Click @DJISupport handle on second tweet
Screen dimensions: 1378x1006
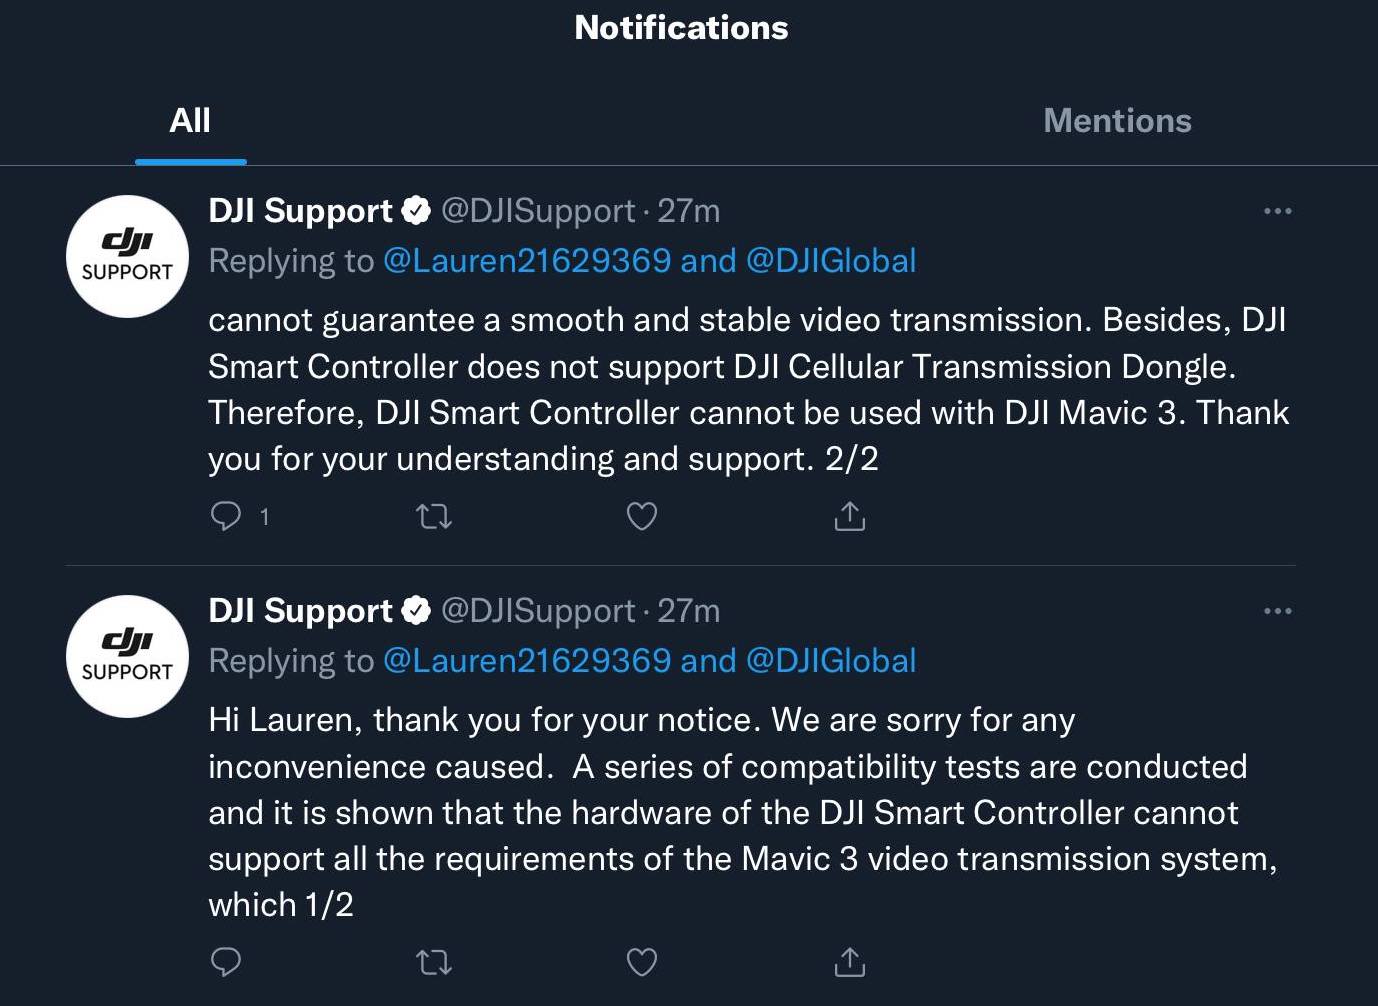click(x=538, y=611)
